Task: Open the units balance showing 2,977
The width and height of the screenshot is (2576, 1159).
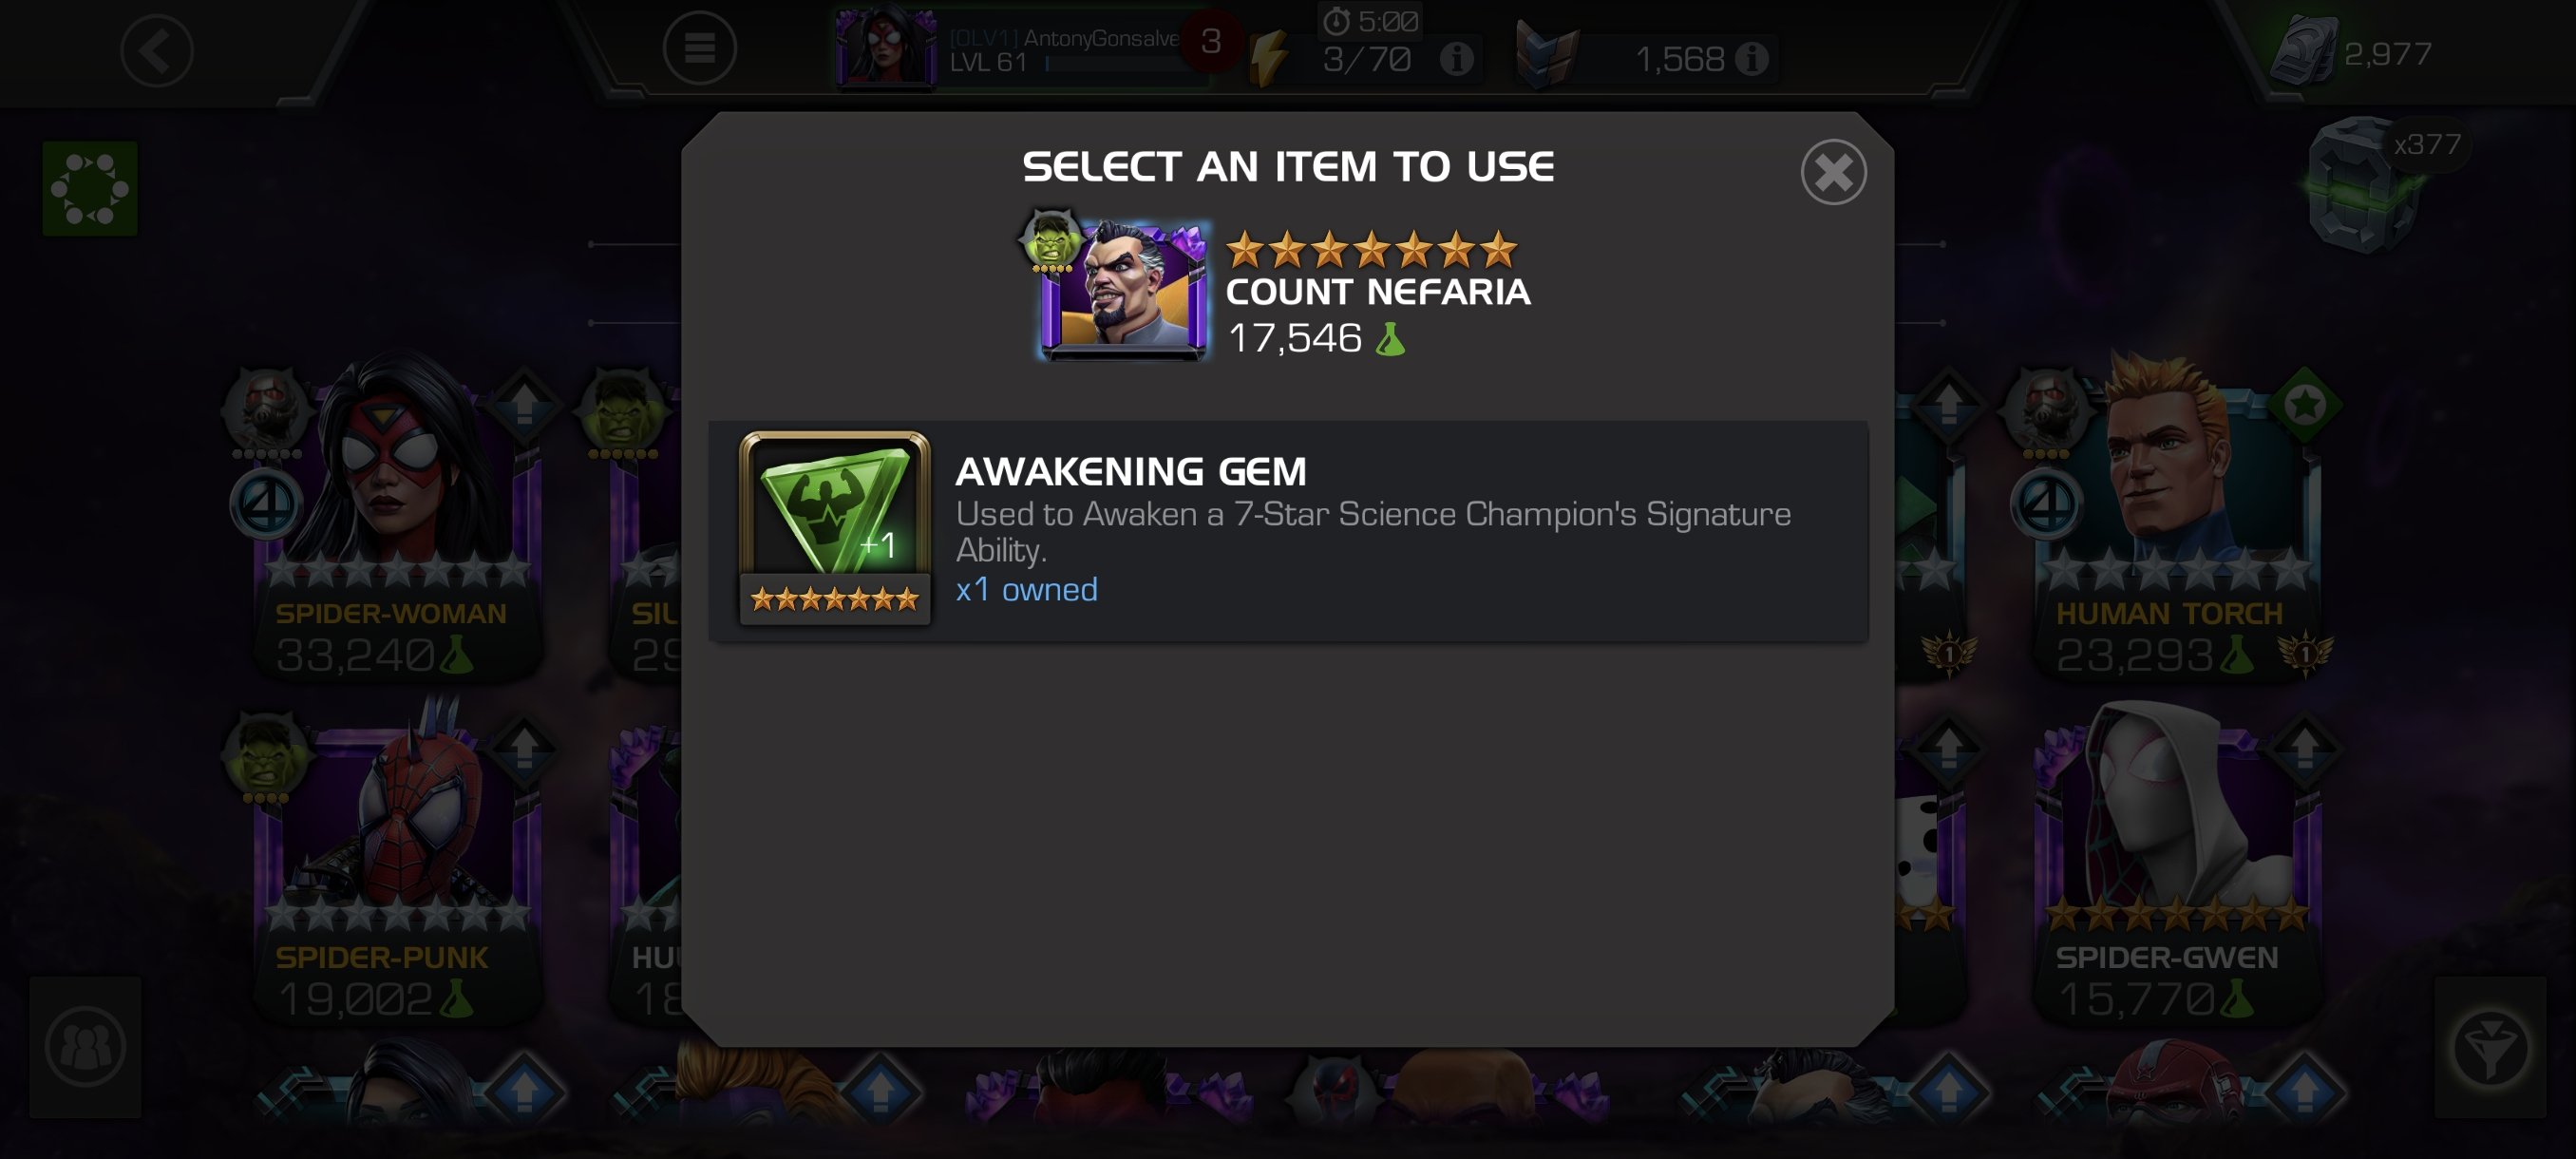Action: pos(2352,52)
